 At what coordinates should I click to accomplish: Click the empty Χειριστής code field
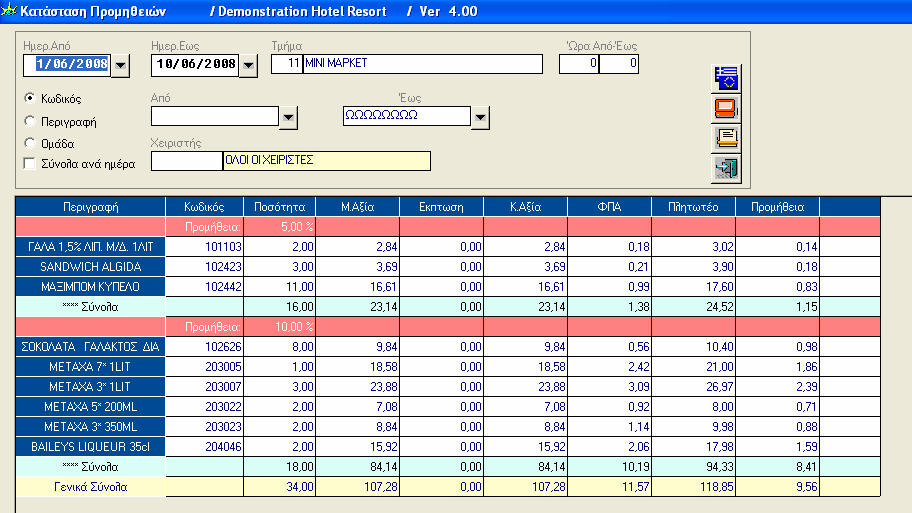(x=187, y=161)
